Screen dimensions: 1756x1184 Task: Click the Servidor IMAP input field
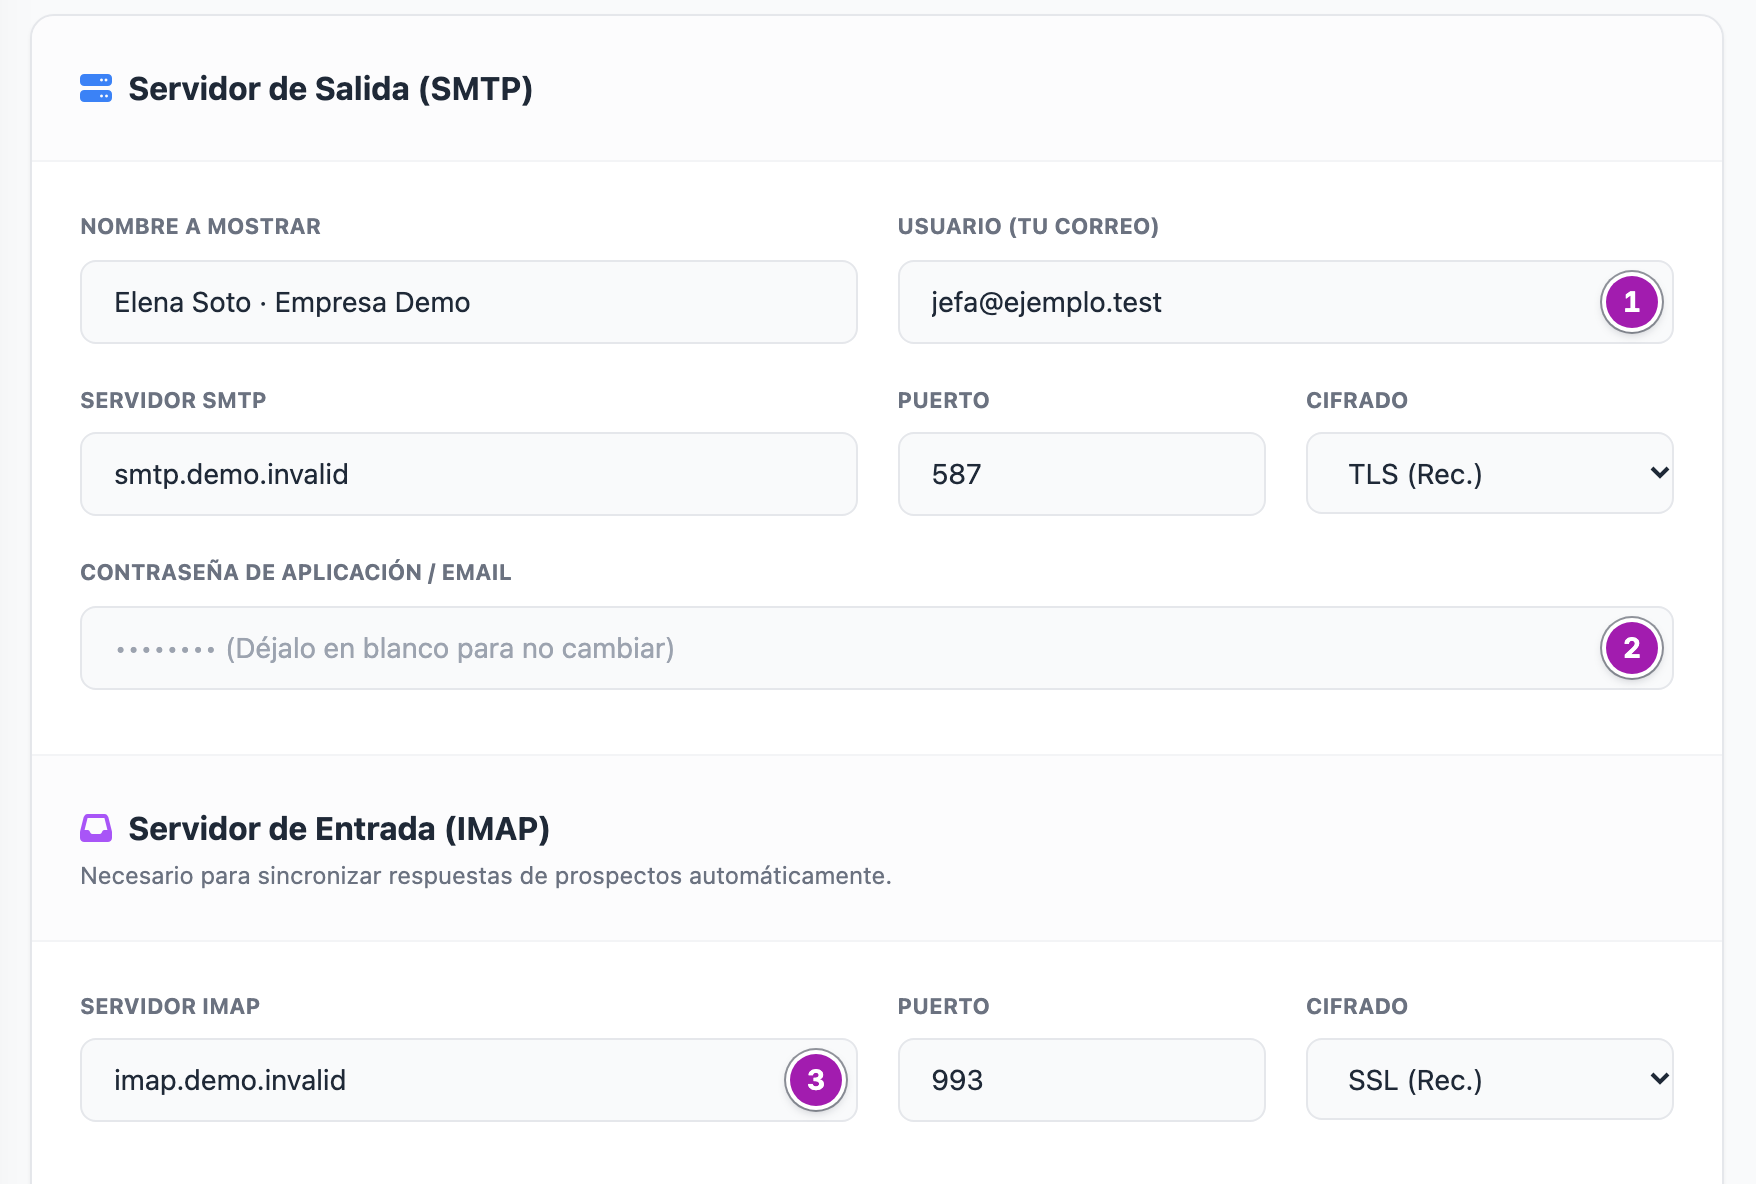(469, 1080)
